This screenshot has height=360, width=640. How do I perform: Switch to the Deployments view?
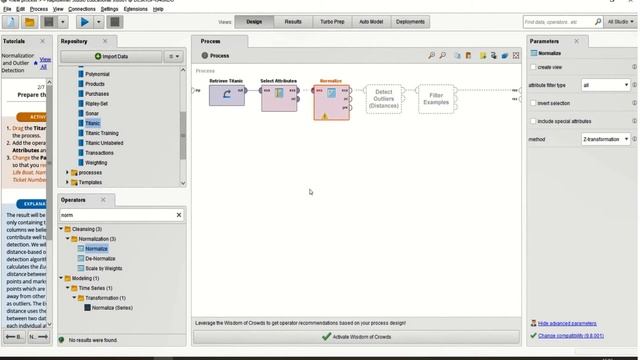point(410,22)
